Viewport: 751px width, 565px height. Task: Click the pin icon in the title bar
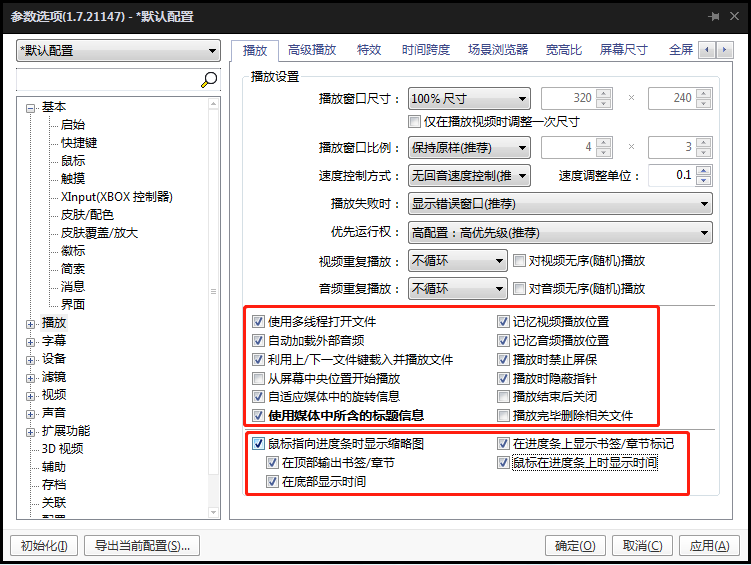click(x=714, y=17)
